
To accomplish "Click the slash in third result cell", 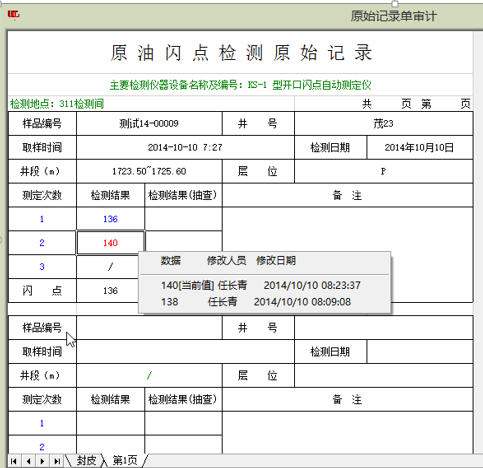I will (110, 267).
